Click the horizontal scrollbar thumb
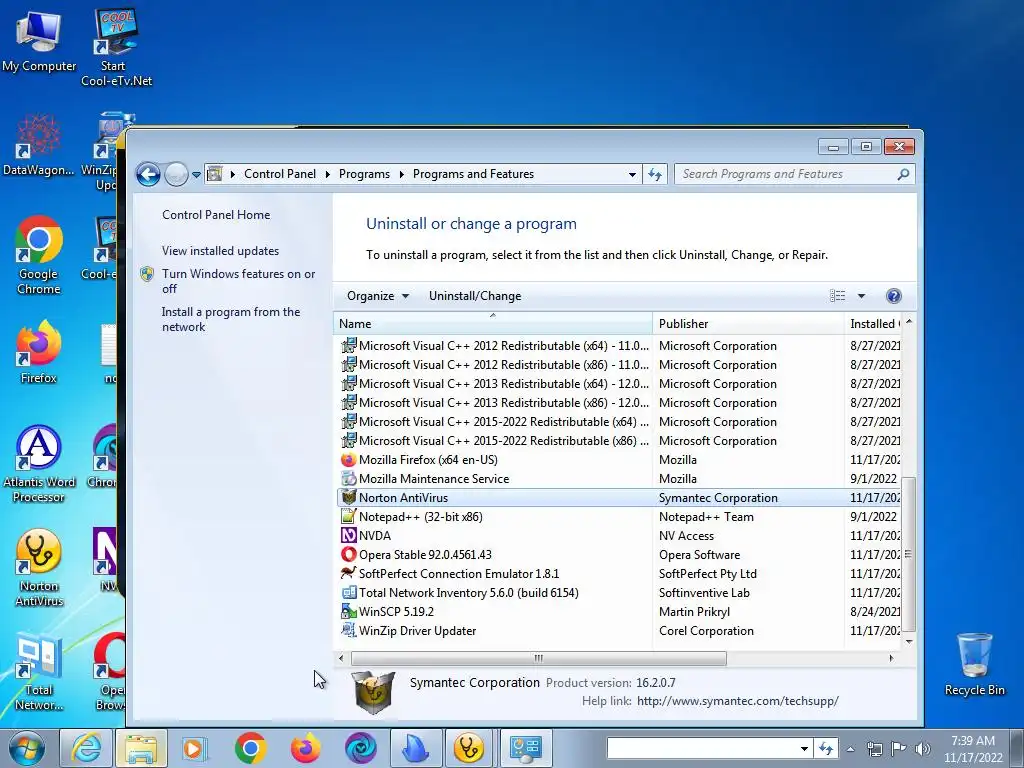The height and width of the screenshot is (768, 1024). (x=539, y=658)
